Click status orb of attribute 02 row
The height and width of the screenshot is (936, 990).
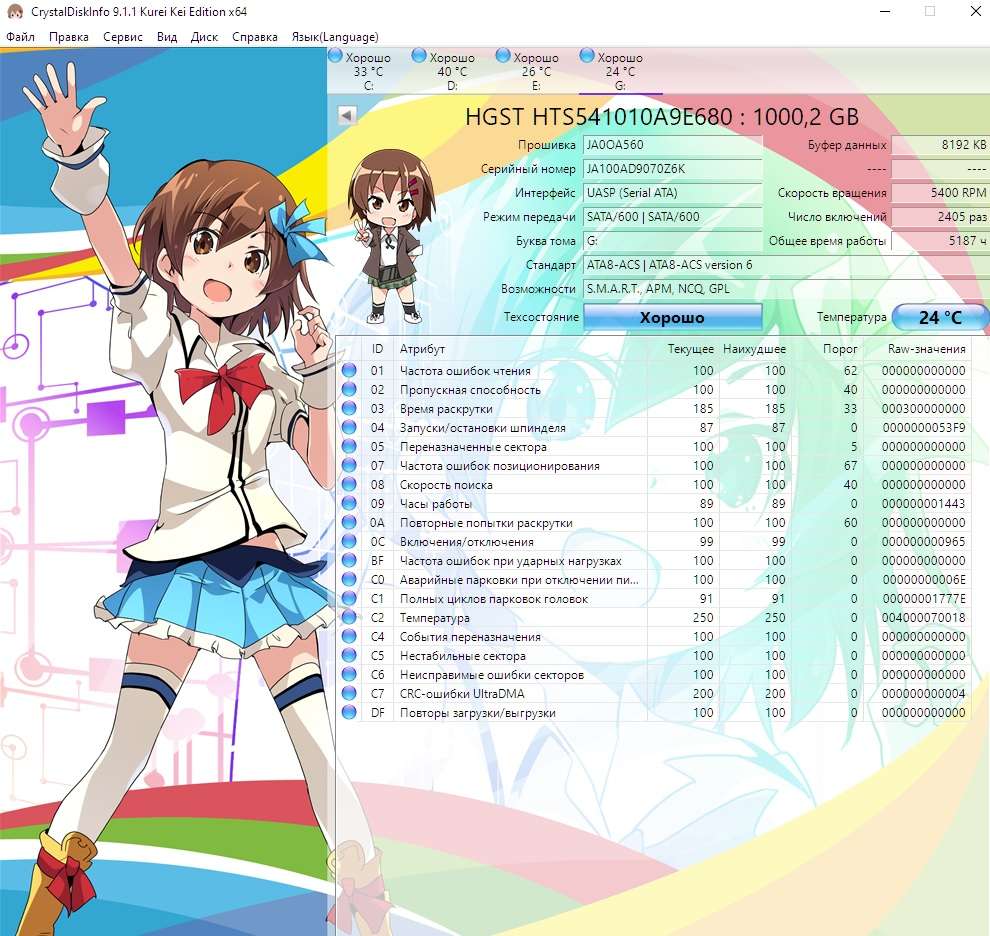point(349,389)
